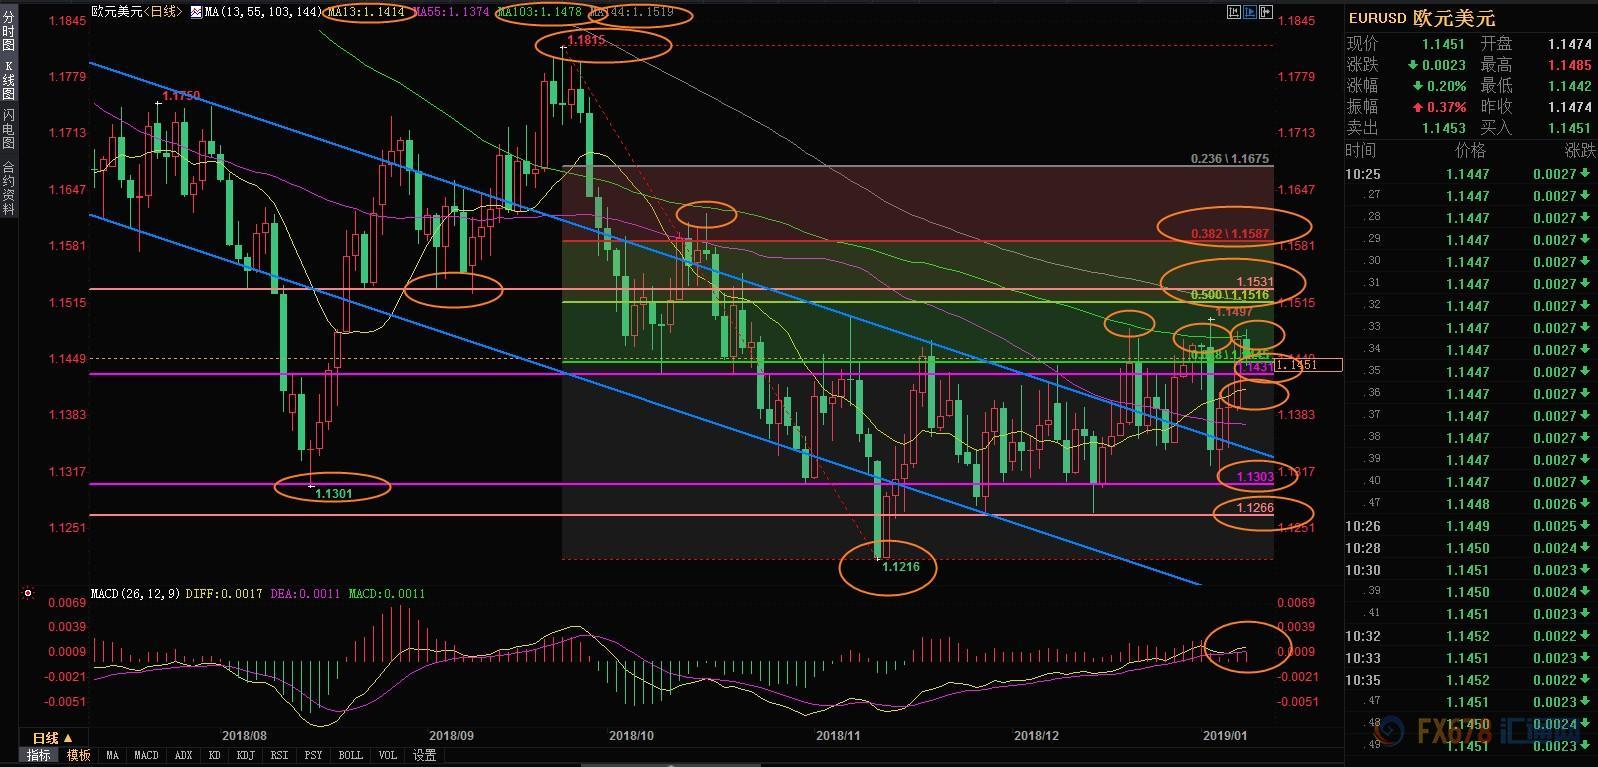Open 合约资料 in the left sidebar
The width and height of the screenshot is (1598, 767).
point(8,188)
